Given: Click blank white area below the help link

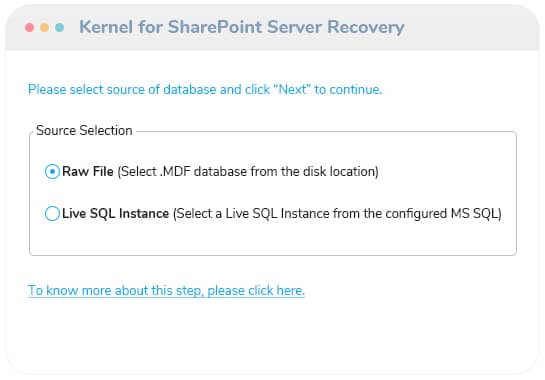Looking at the screenshot, I should (x=273, y=334).
